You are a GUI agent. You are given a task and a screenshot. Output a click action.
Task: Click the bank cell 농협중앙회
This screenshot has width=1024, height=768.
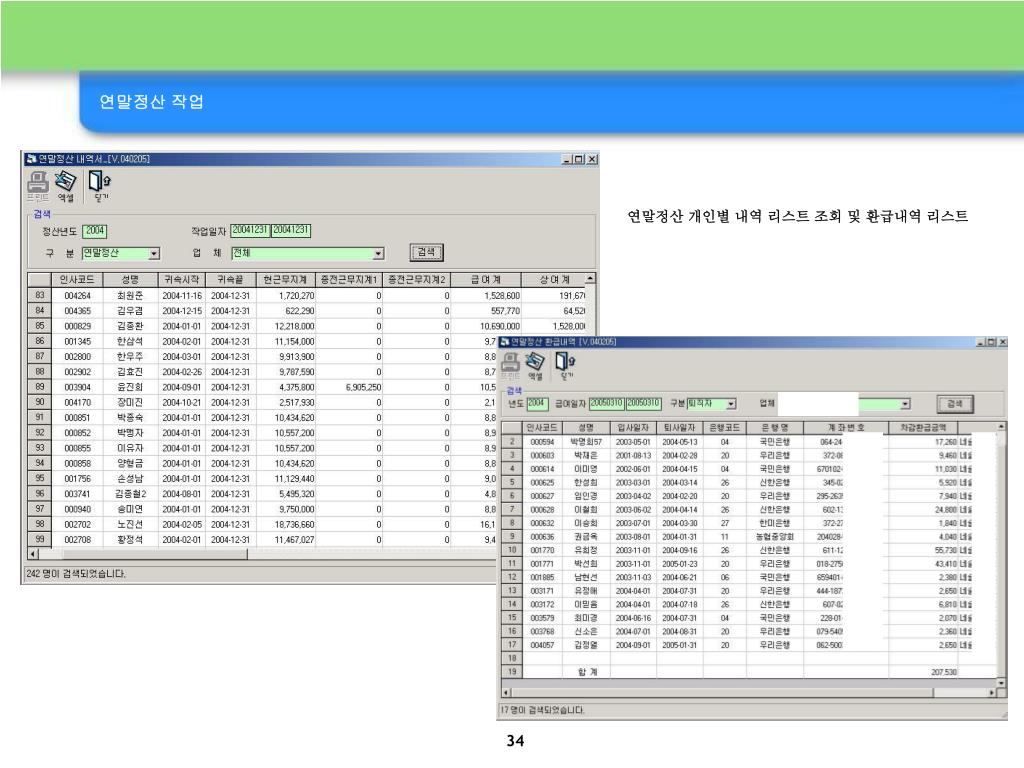coord(775,537)
